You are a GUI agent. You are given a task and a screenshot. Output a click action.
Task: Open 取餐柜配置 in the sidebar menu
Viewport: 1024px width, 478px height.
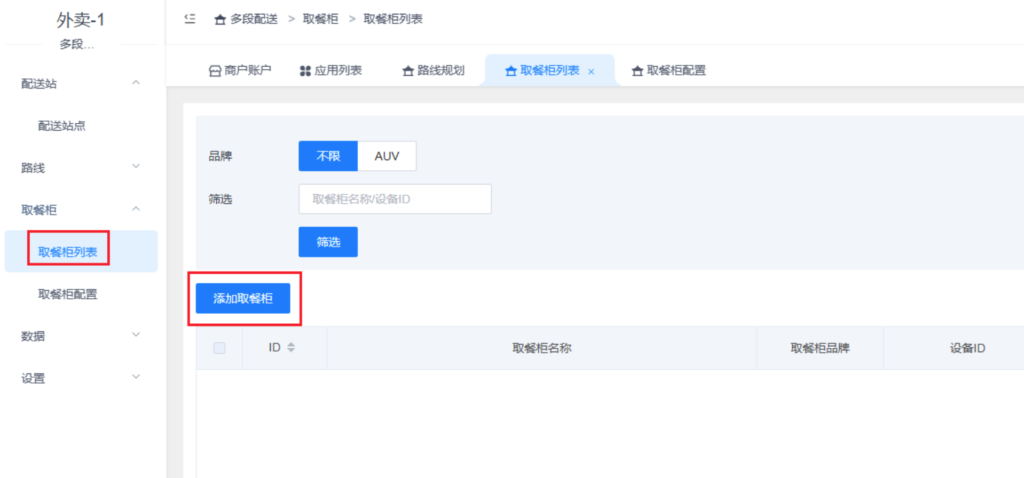(68, 293)
